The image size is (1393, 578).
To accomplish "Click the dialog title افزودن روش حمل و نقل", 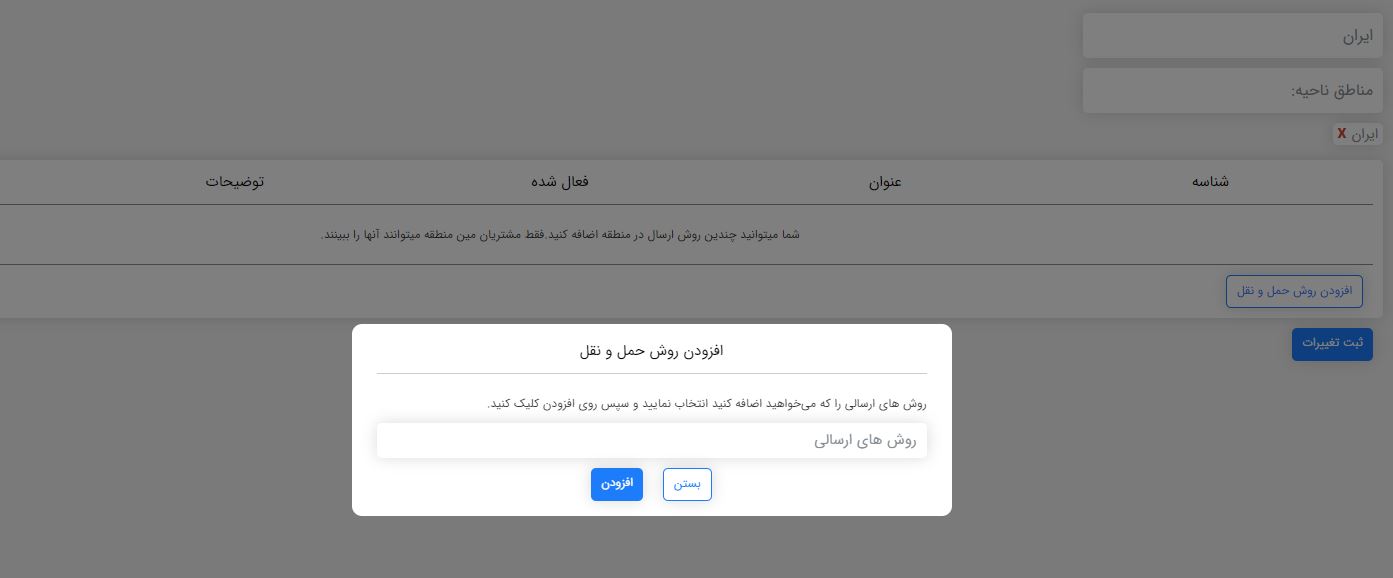I will (652, 351).
